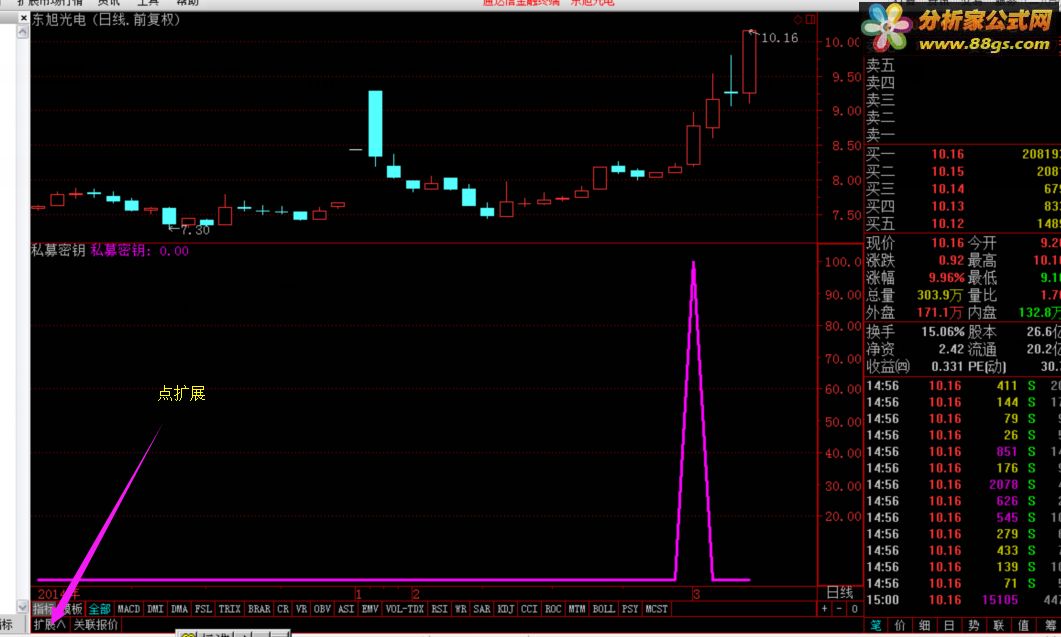Select the WR indicator
The height and width of the screenshot is (637, 1061).
point(461,609)
